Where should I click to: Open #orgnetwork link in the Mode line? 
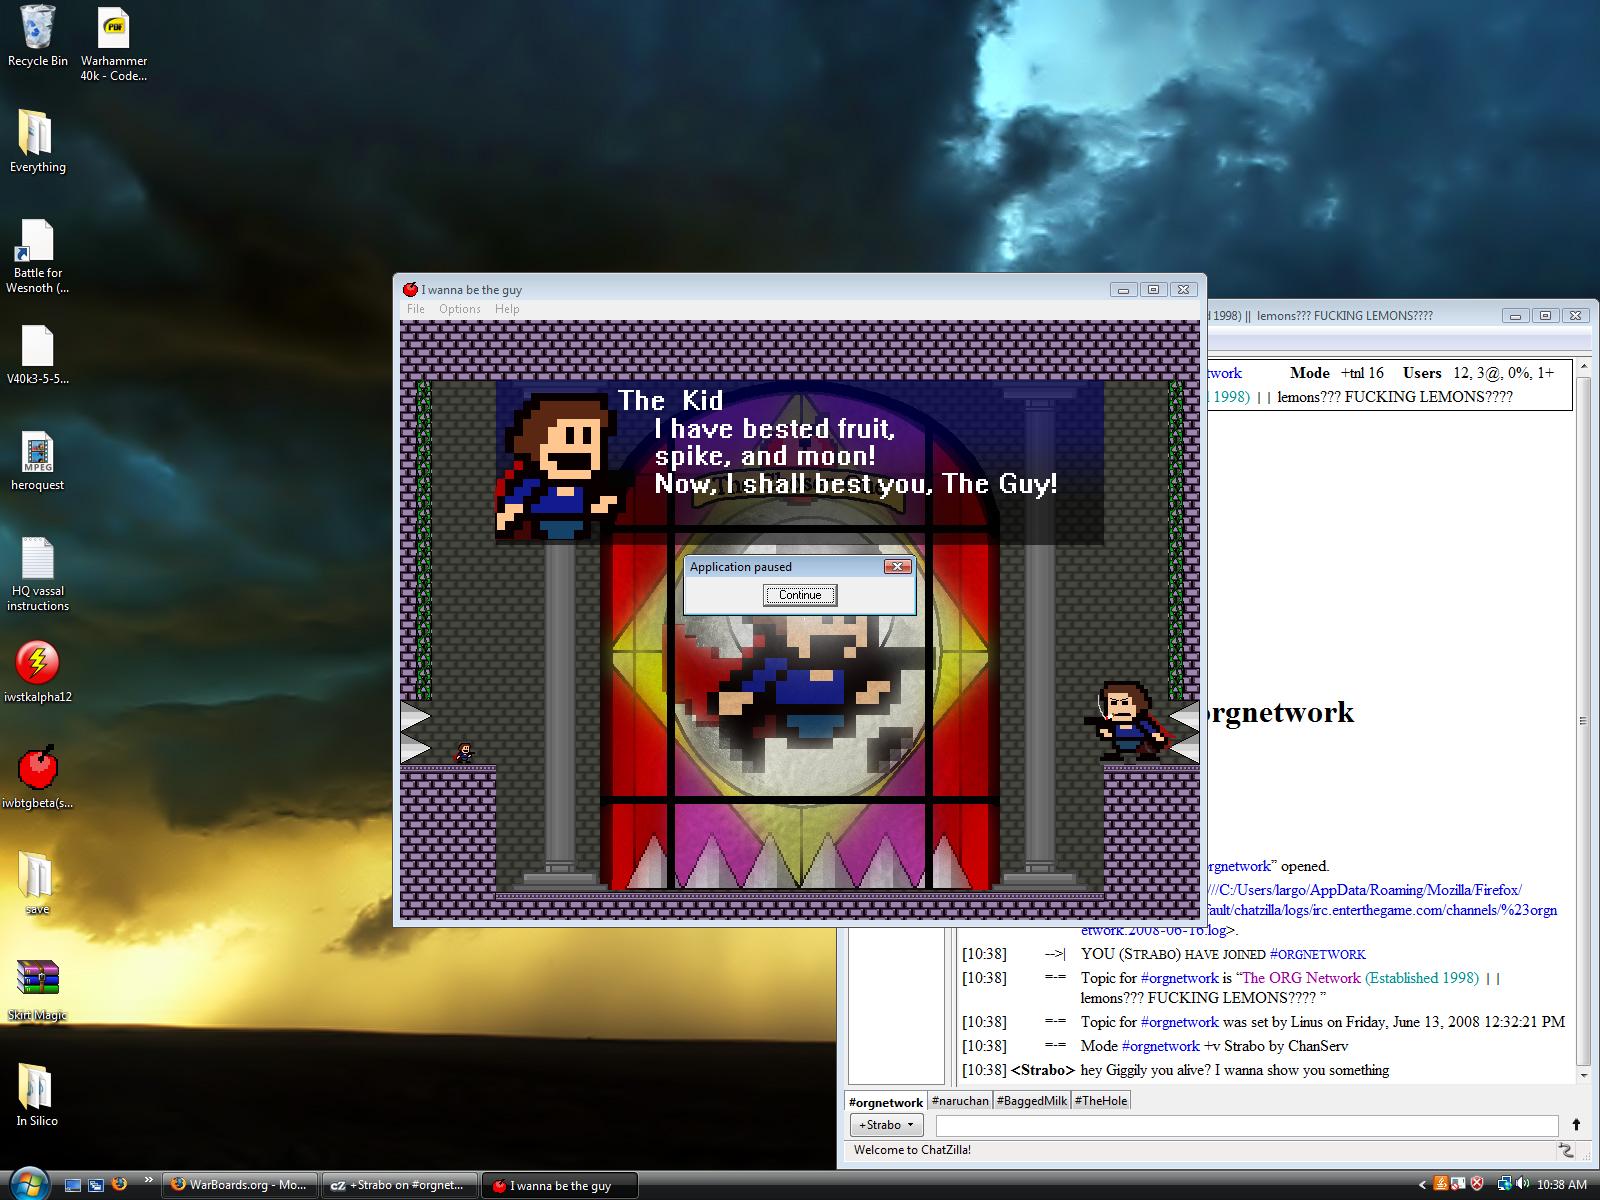(1160, 1046)
